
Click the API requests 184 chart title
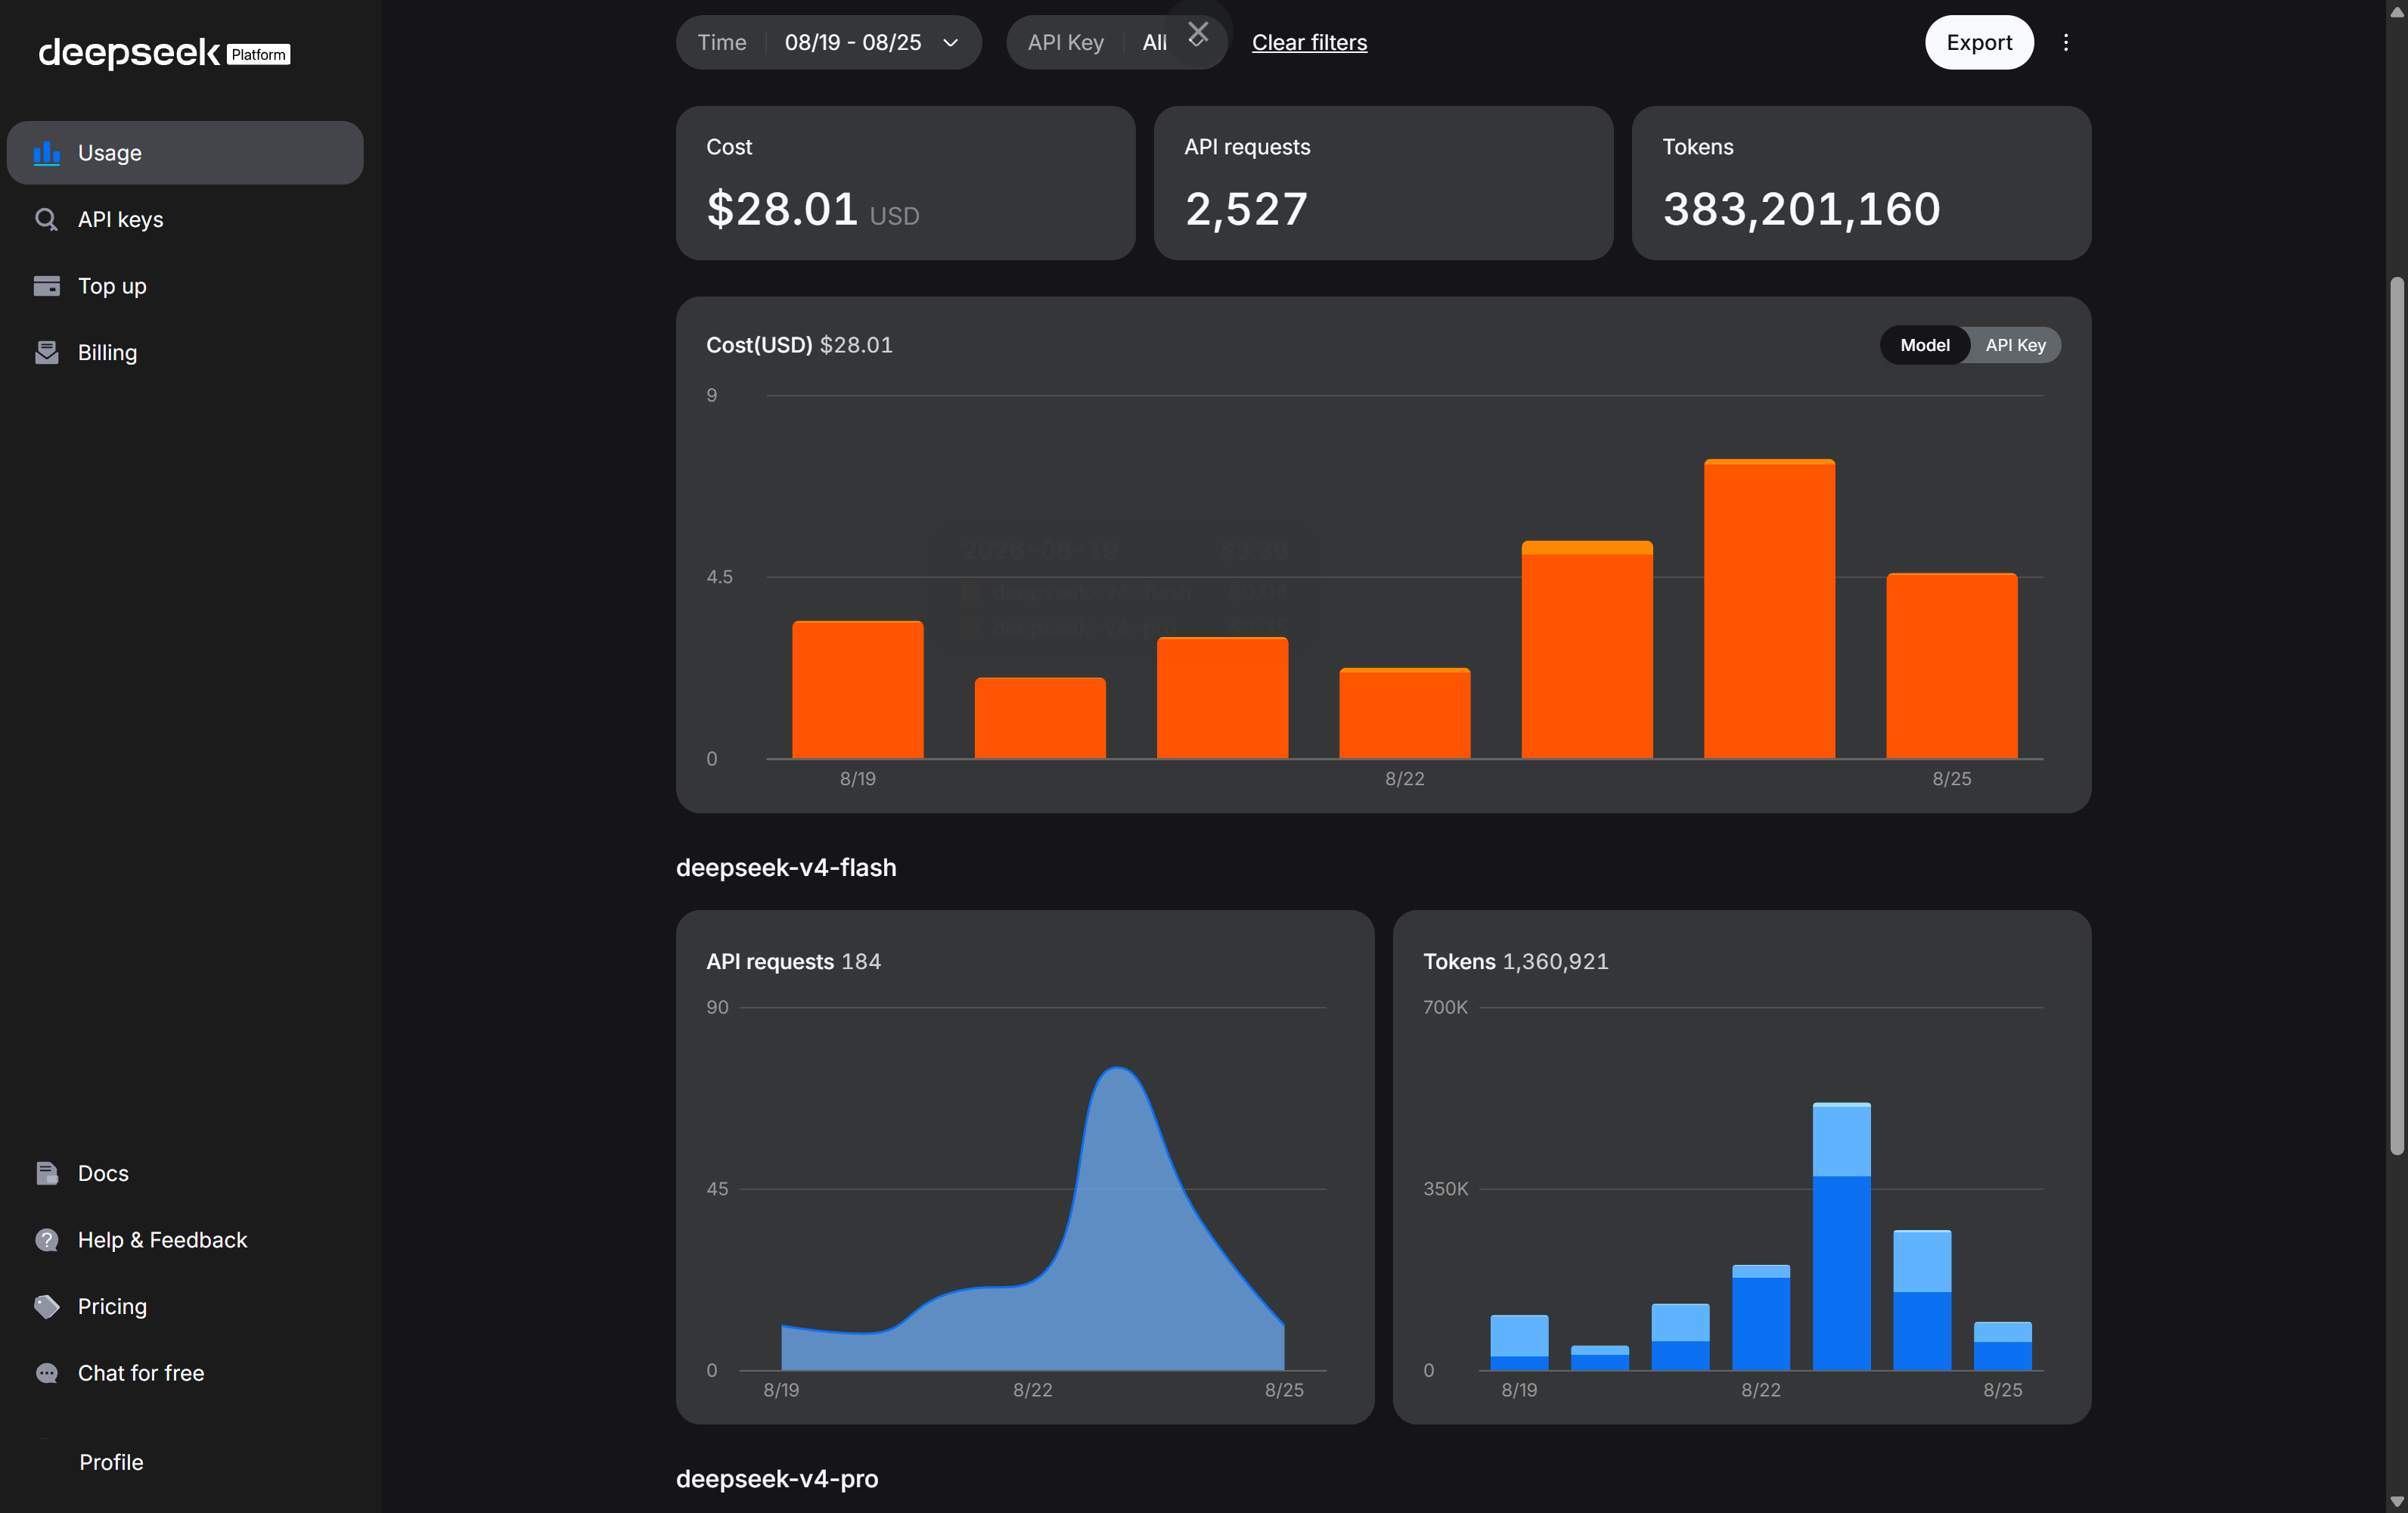793,961
